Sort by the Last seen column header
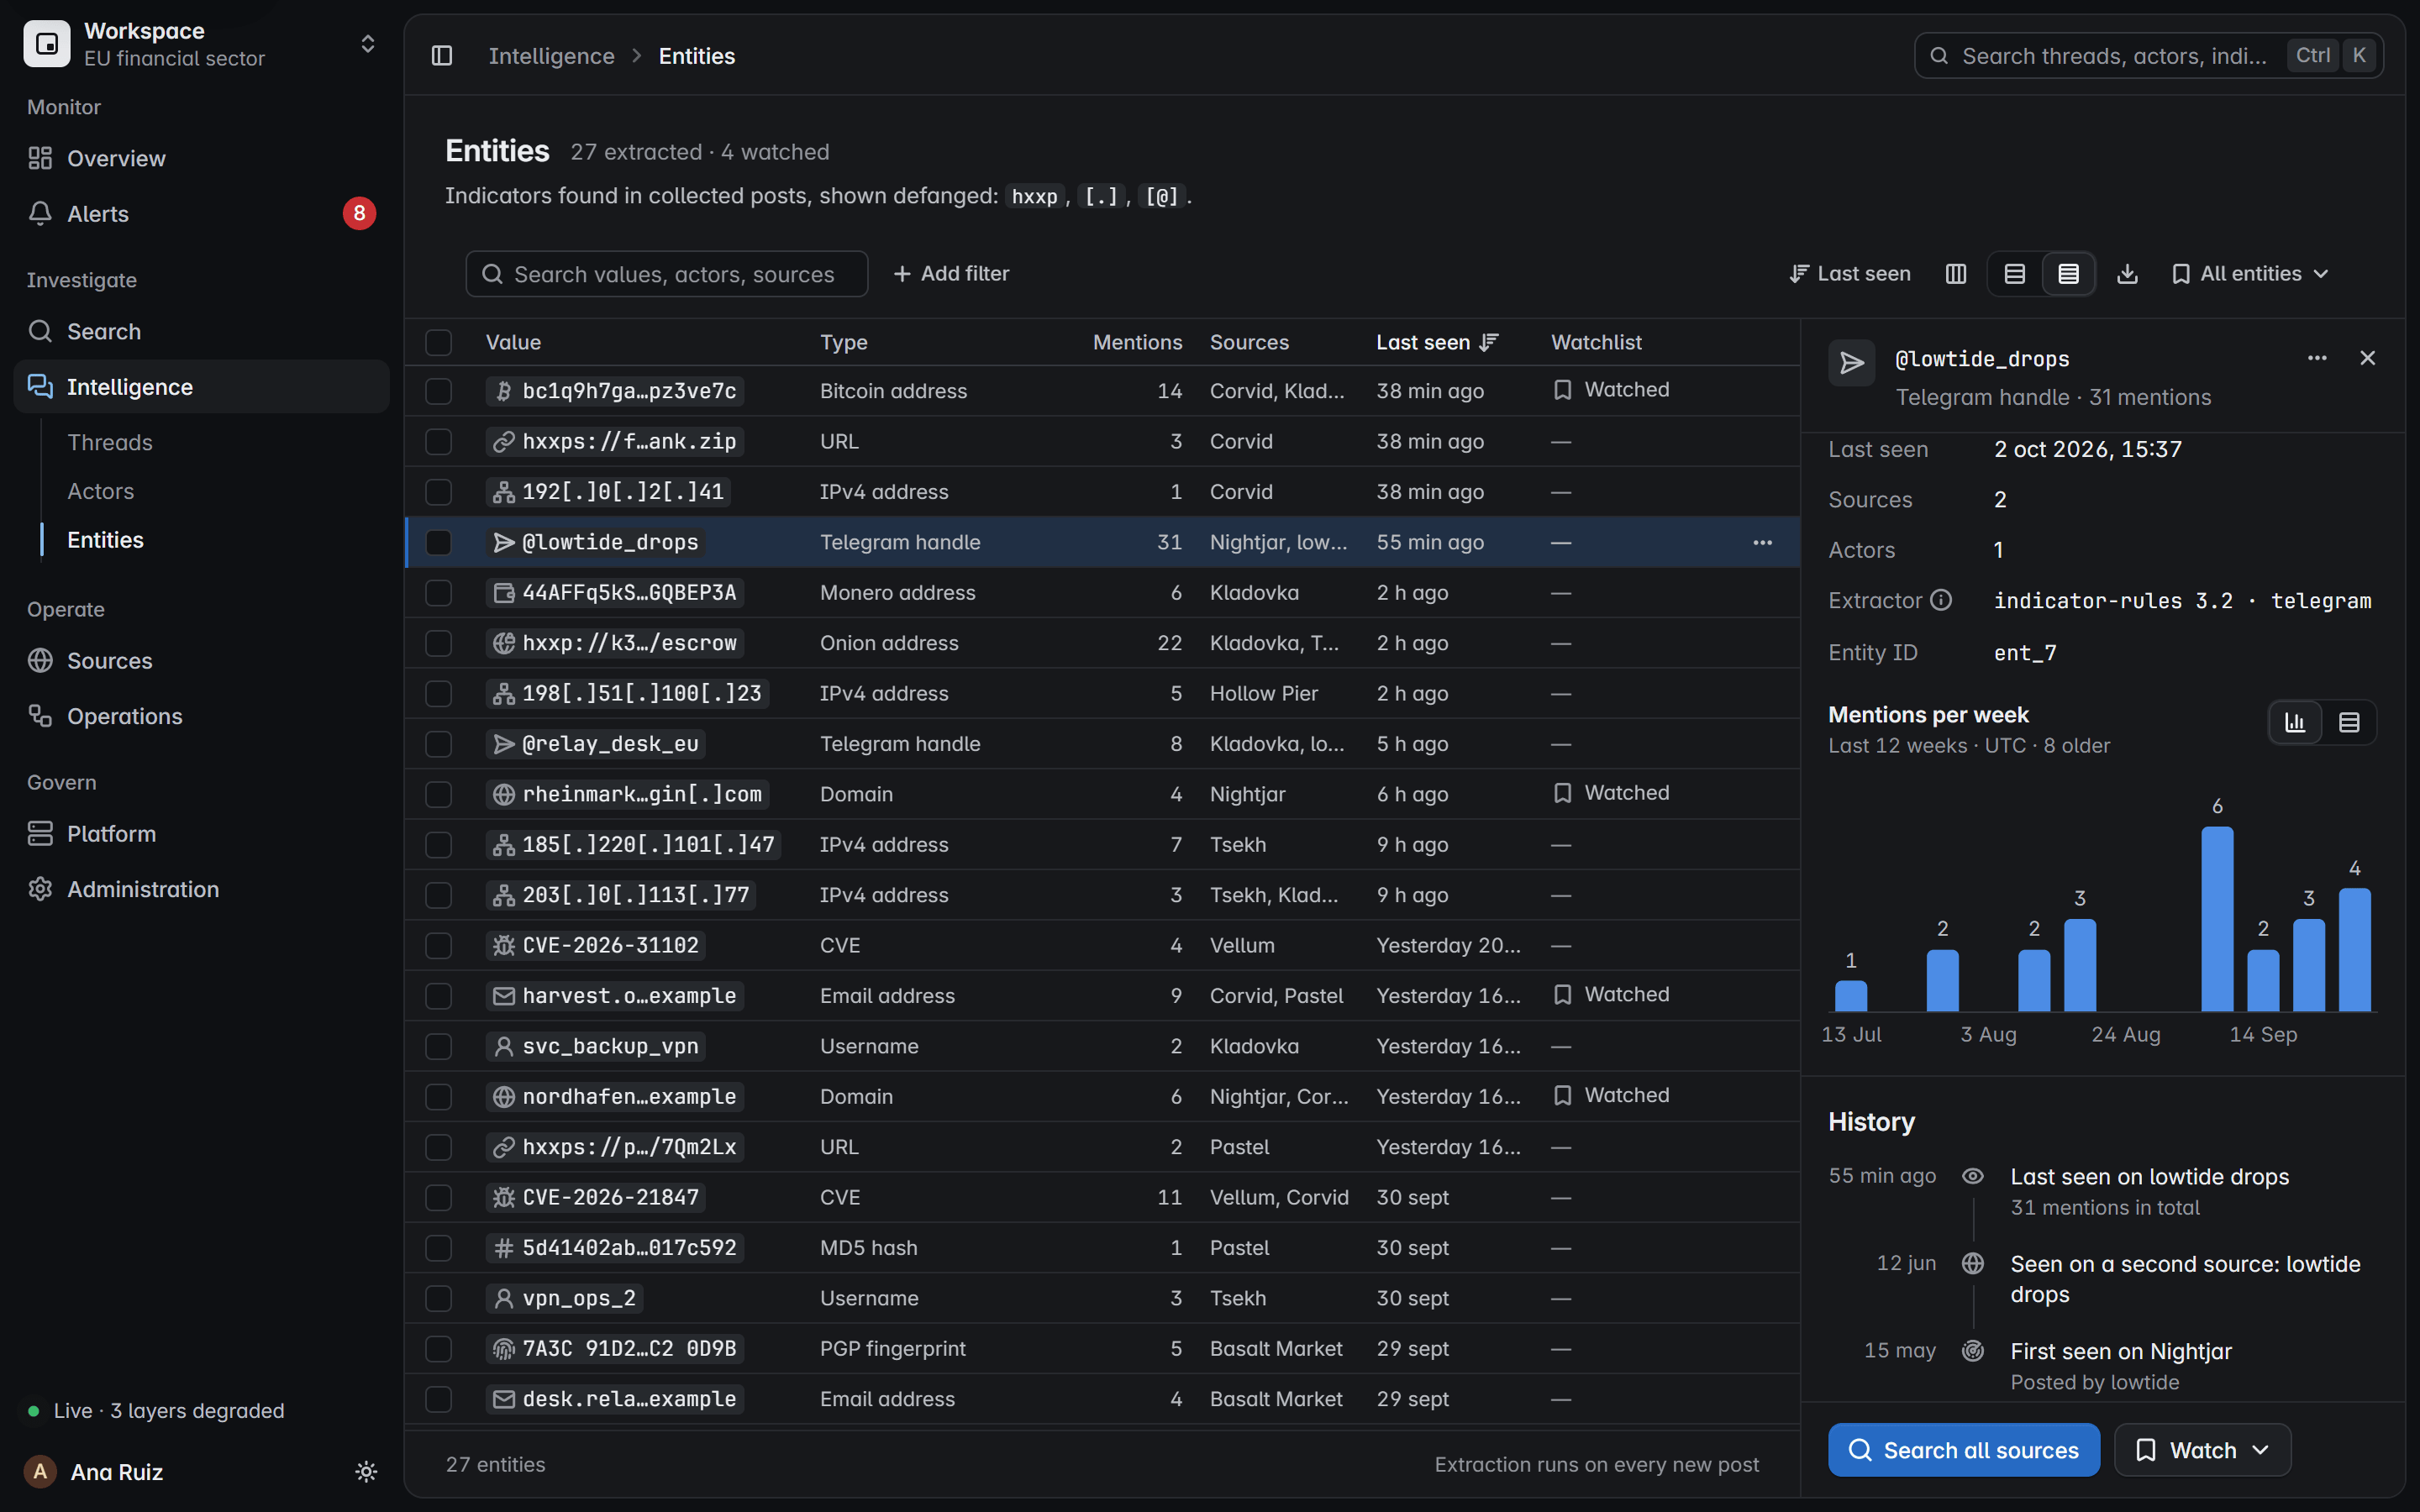Viewport: 2420px width, 1512px height. pyautogui.click(x=1437, y=342)
